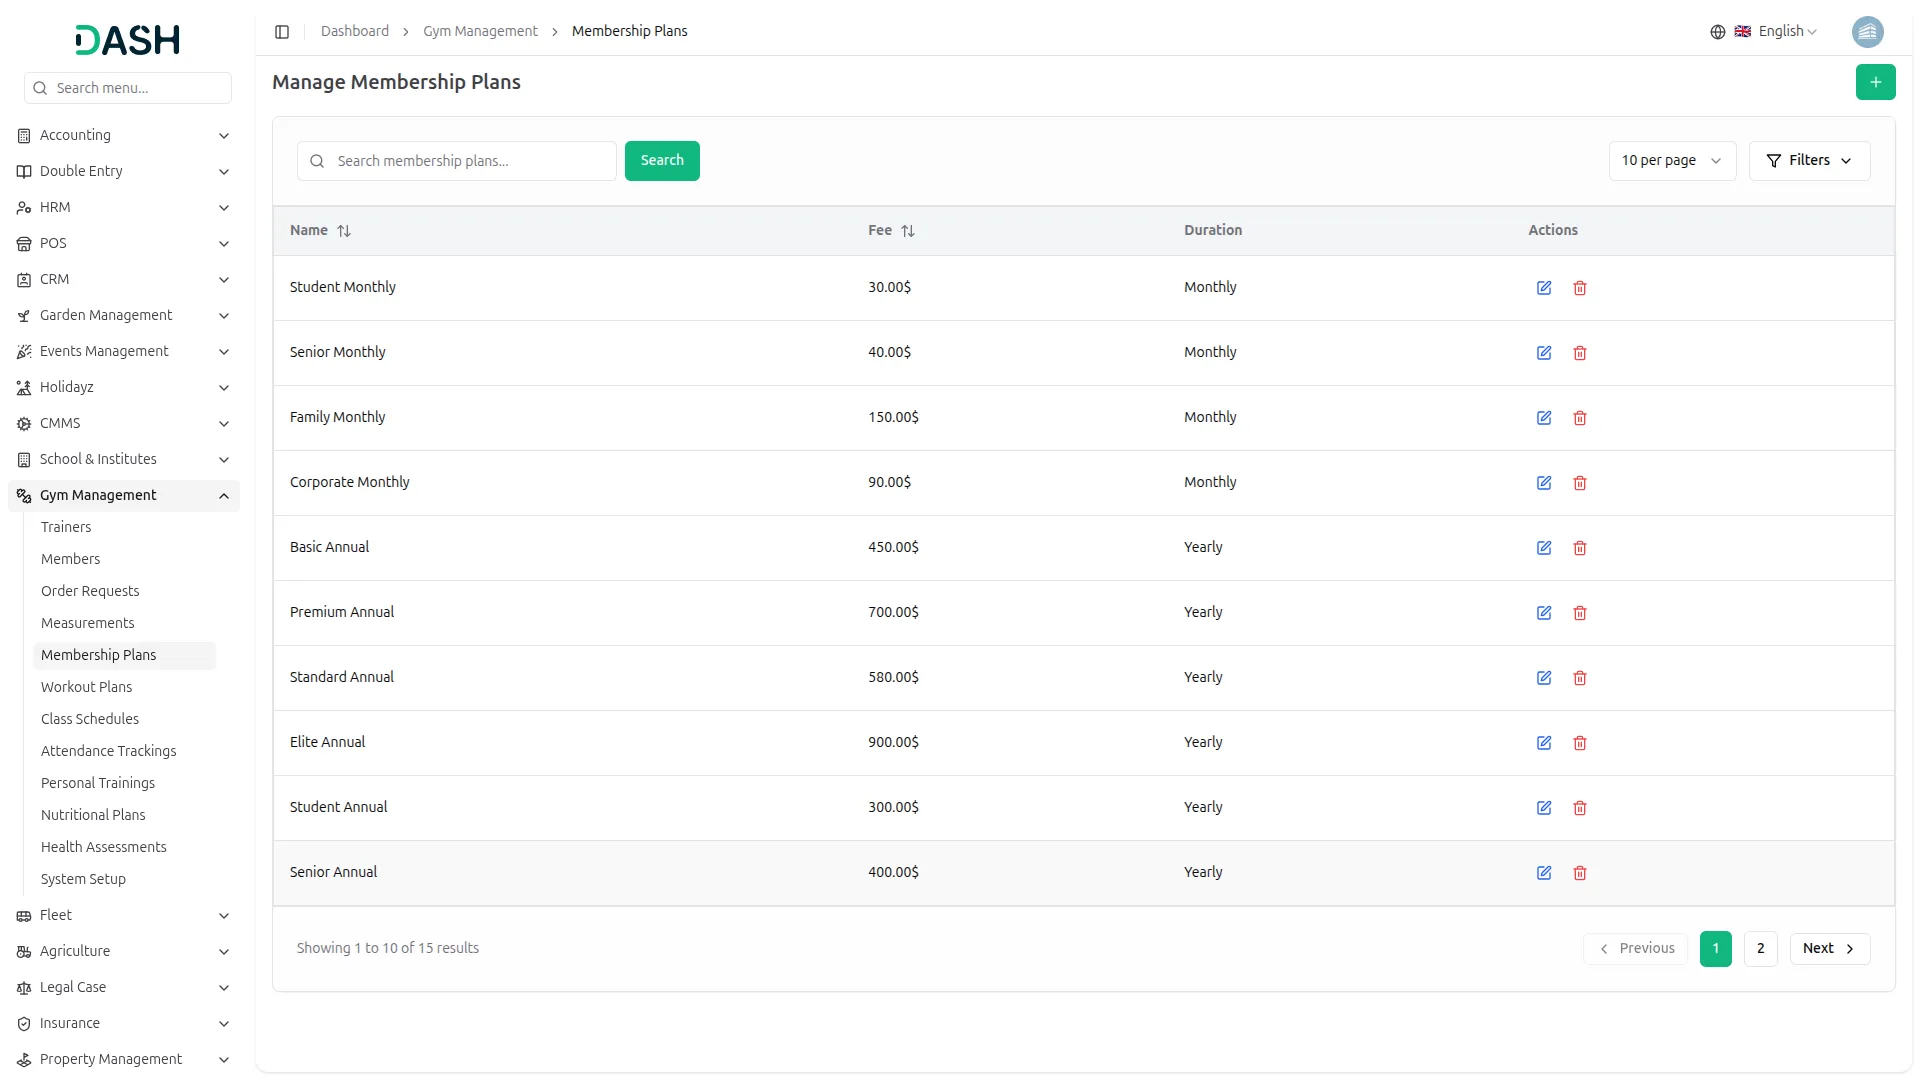This screenshot has width=1920, height=1080.
Task: Open Gym Management breadcrumb link
Action: [x=480, y=32]
